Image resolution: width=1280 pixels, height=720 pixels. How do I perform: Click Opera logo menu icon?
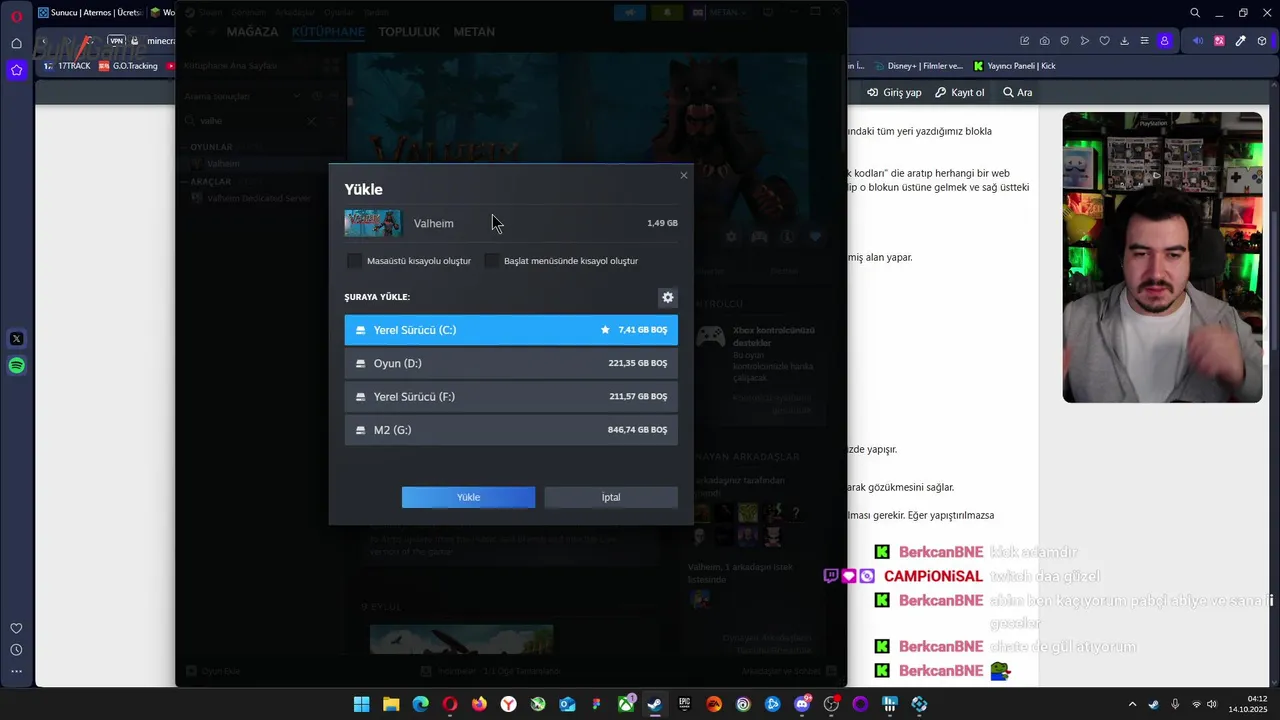(16, 15)
